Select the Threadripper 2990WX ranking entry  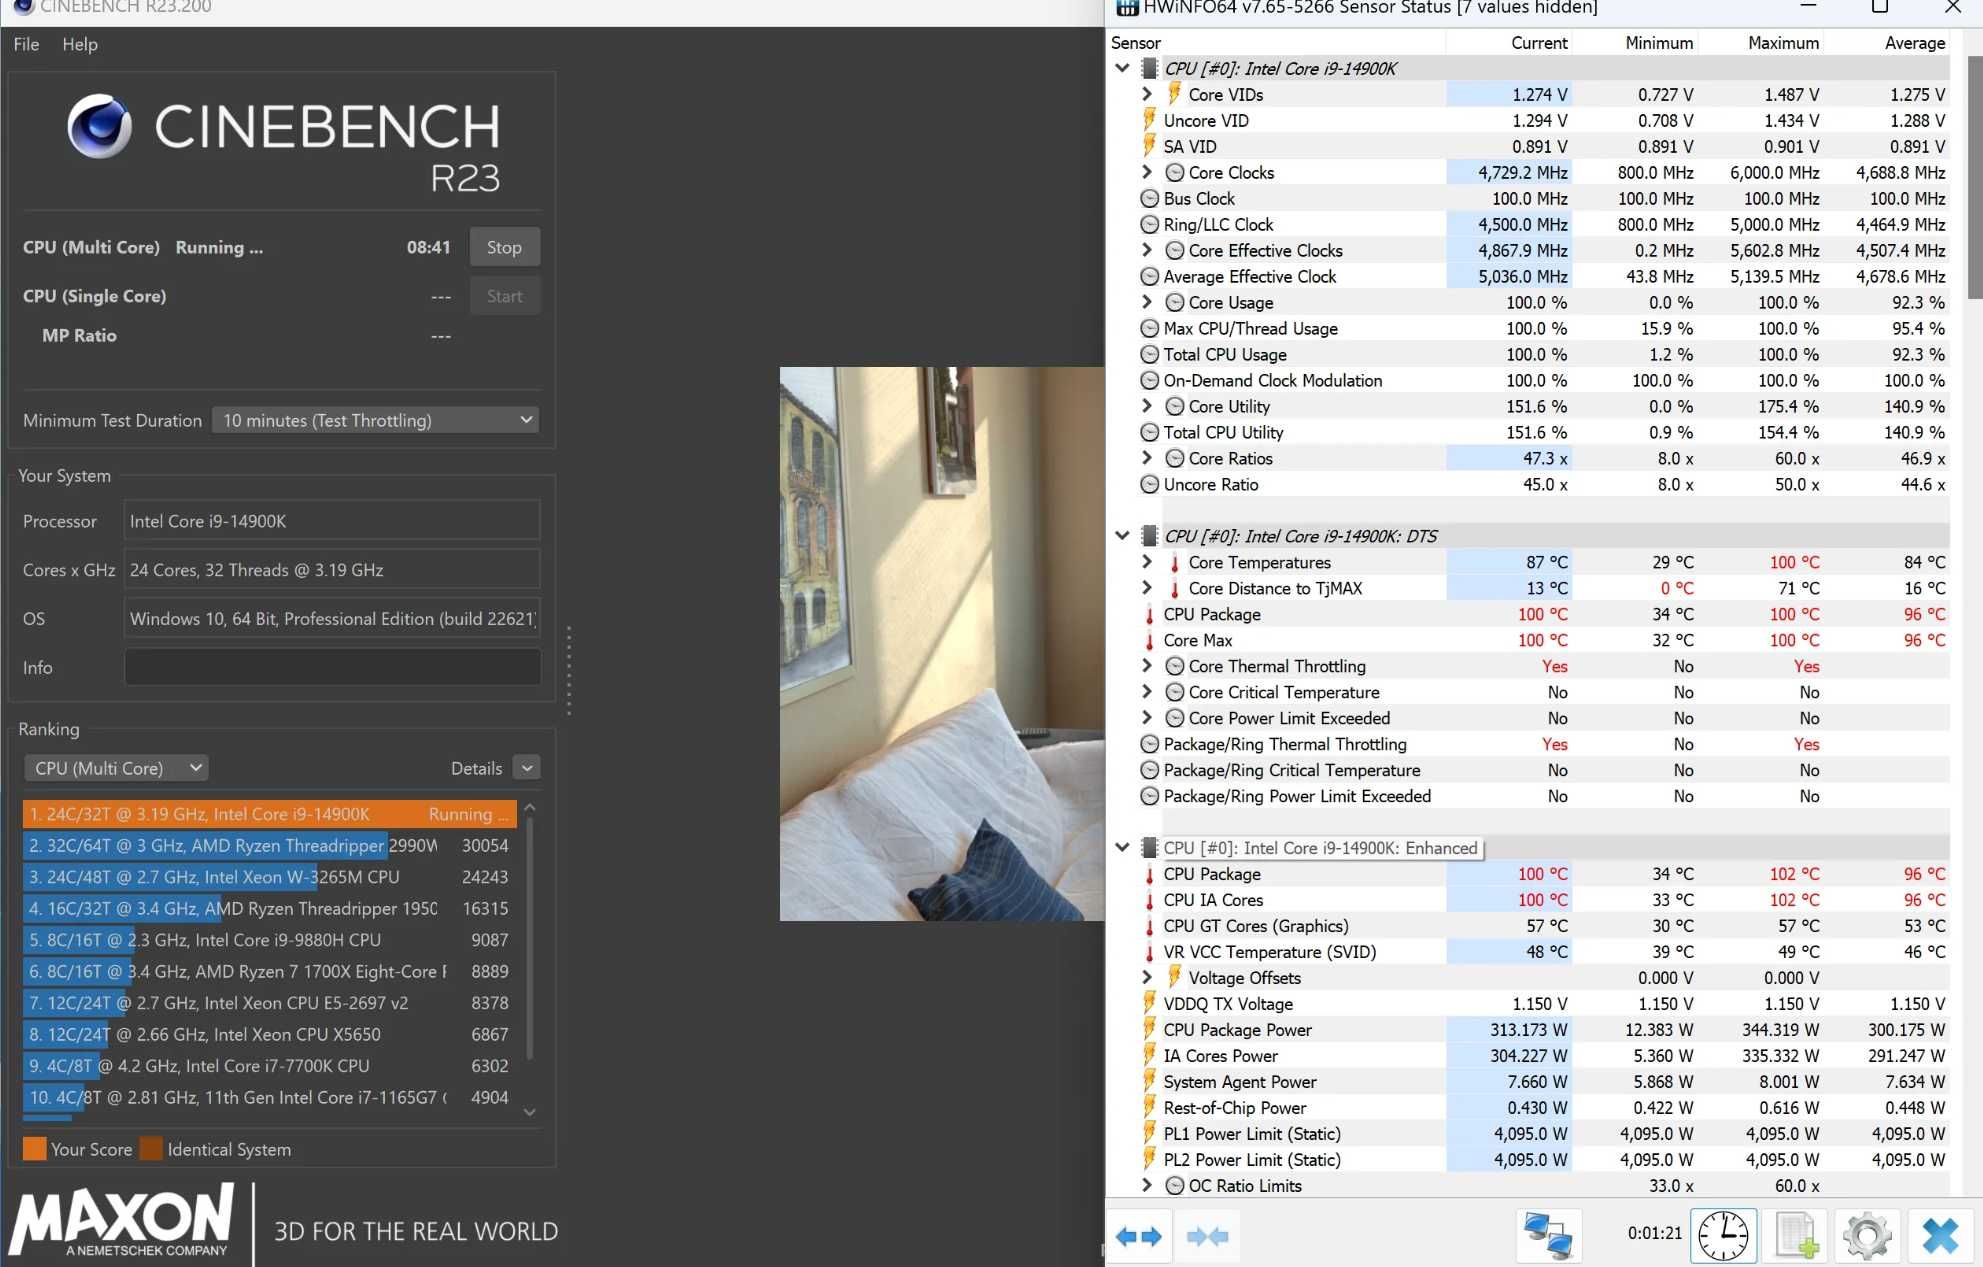tap(269, 845)
